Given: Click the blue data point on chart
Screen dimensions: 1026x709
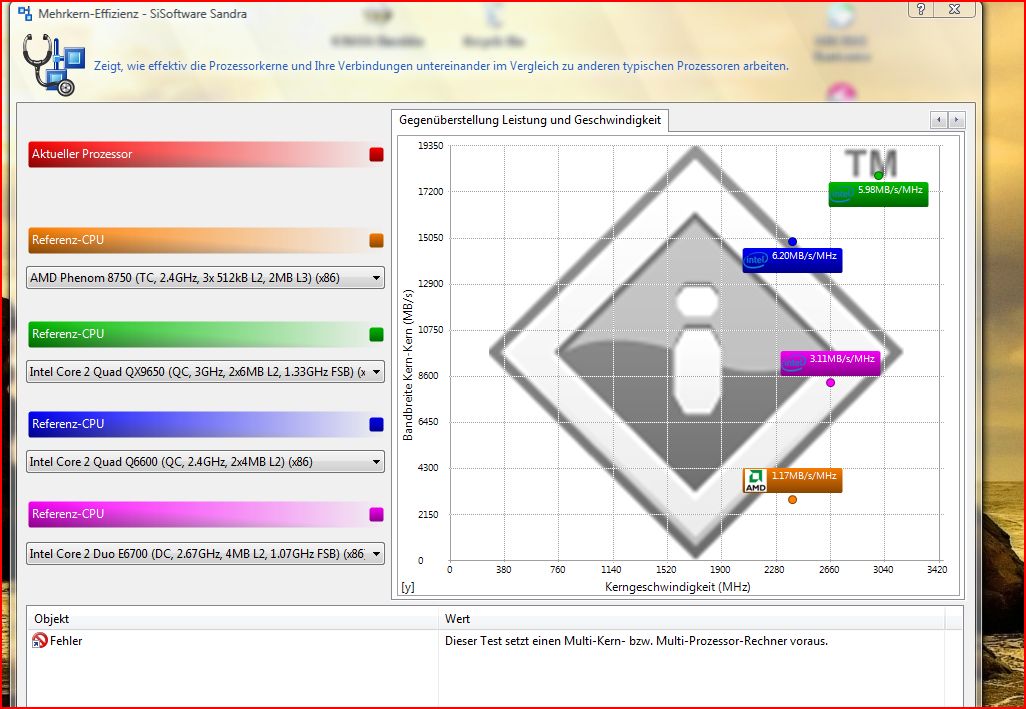Looking at the screenshot, I should [792, 241].
